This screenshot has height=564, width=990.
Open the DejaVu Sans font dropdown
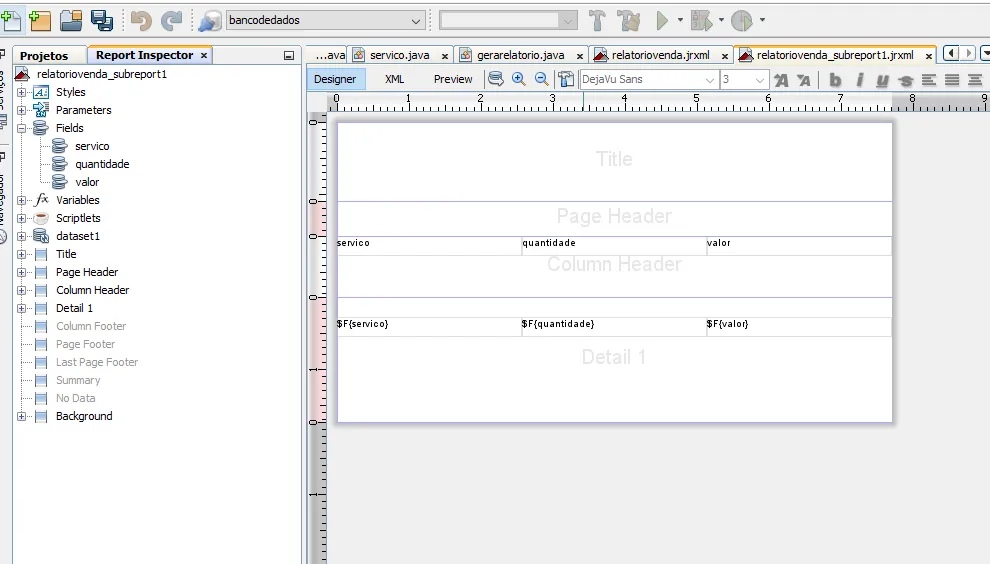[710, 80]
